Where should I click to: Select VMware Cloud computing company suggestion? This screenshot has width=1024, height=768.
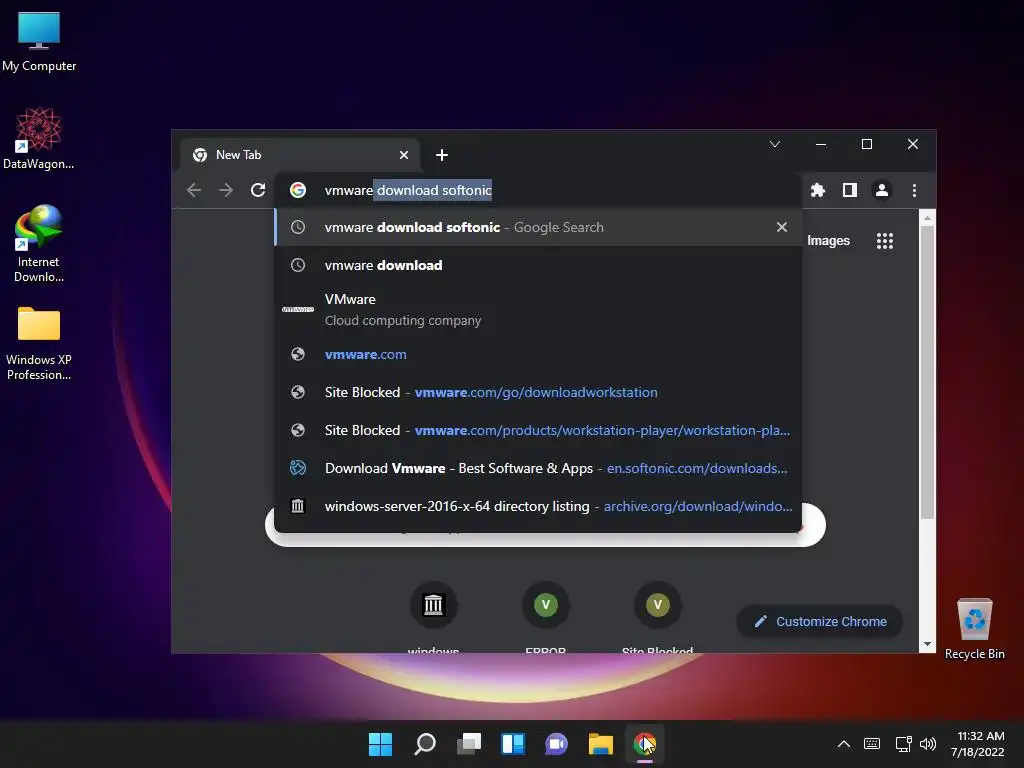click(x=538, y=310)
